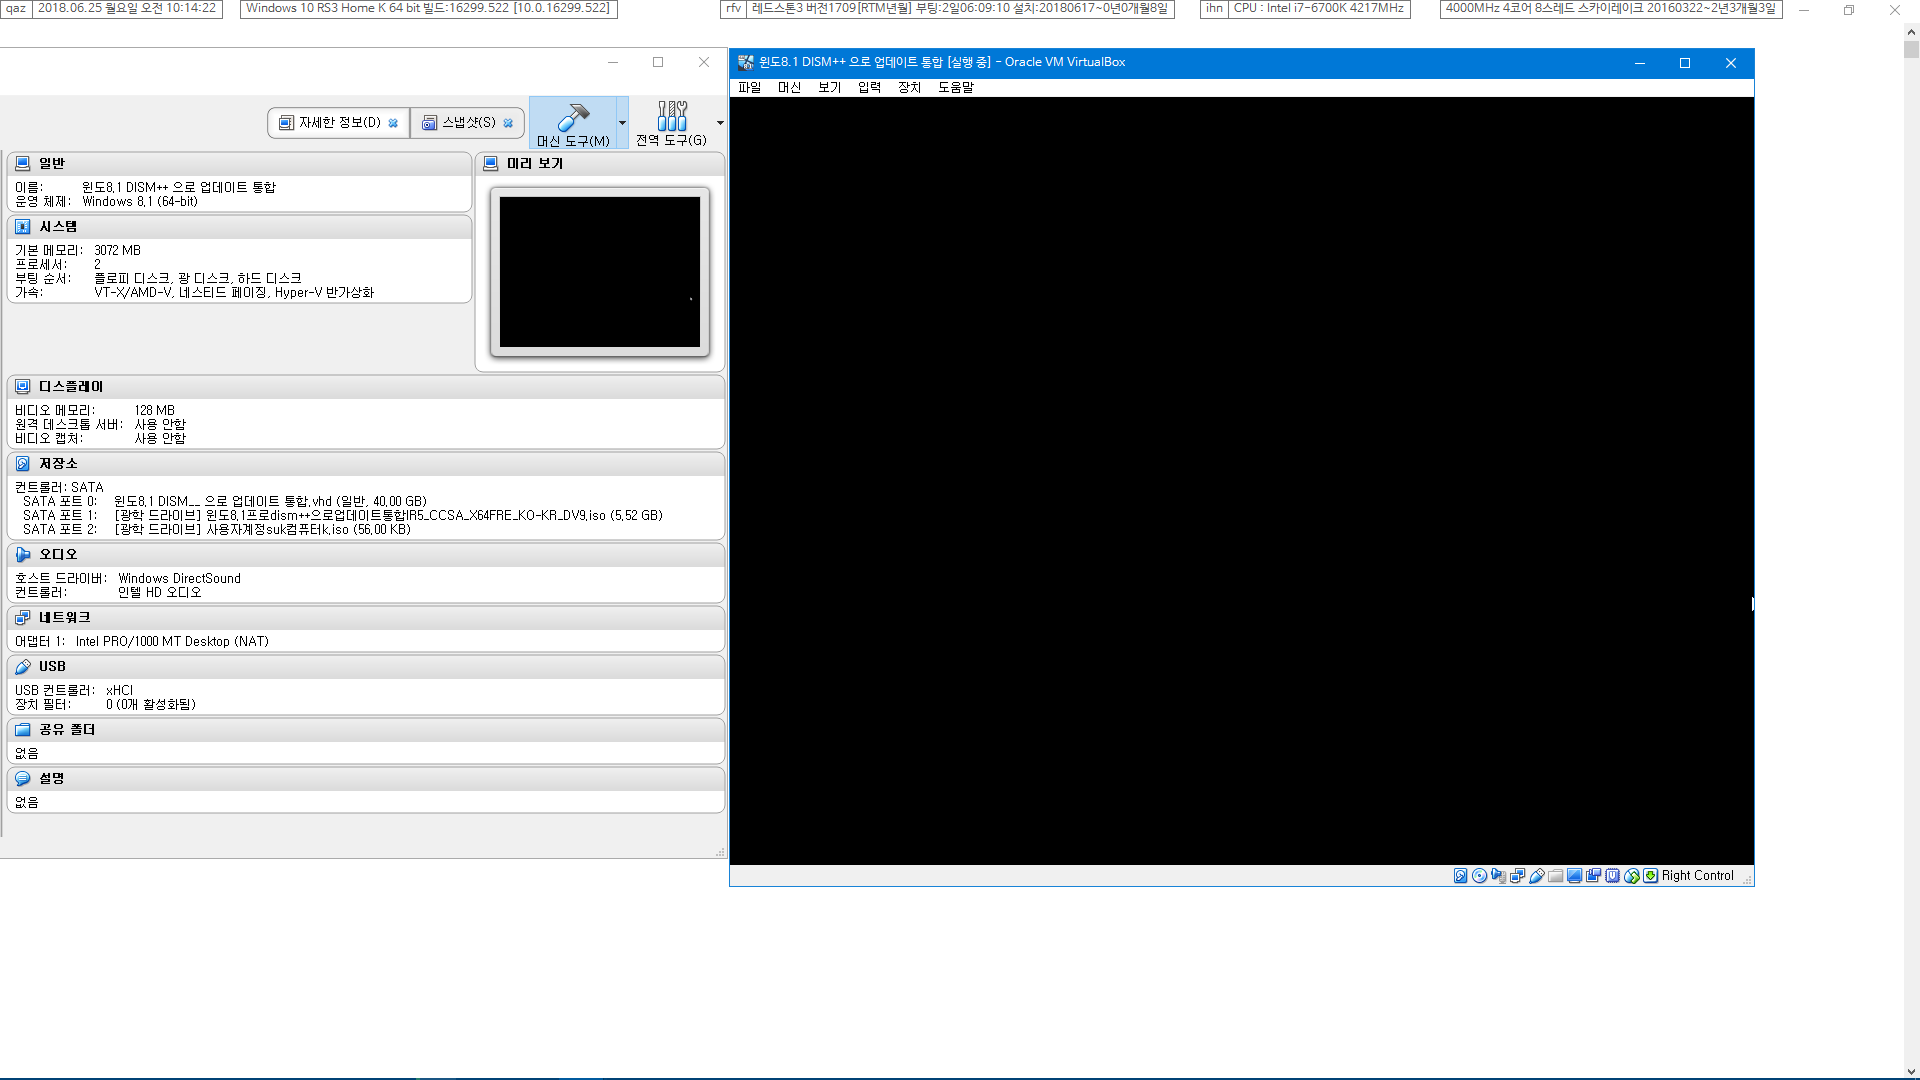Click the Description section speech bubble icon
1920x1080 pixels.
click(23, 778)
